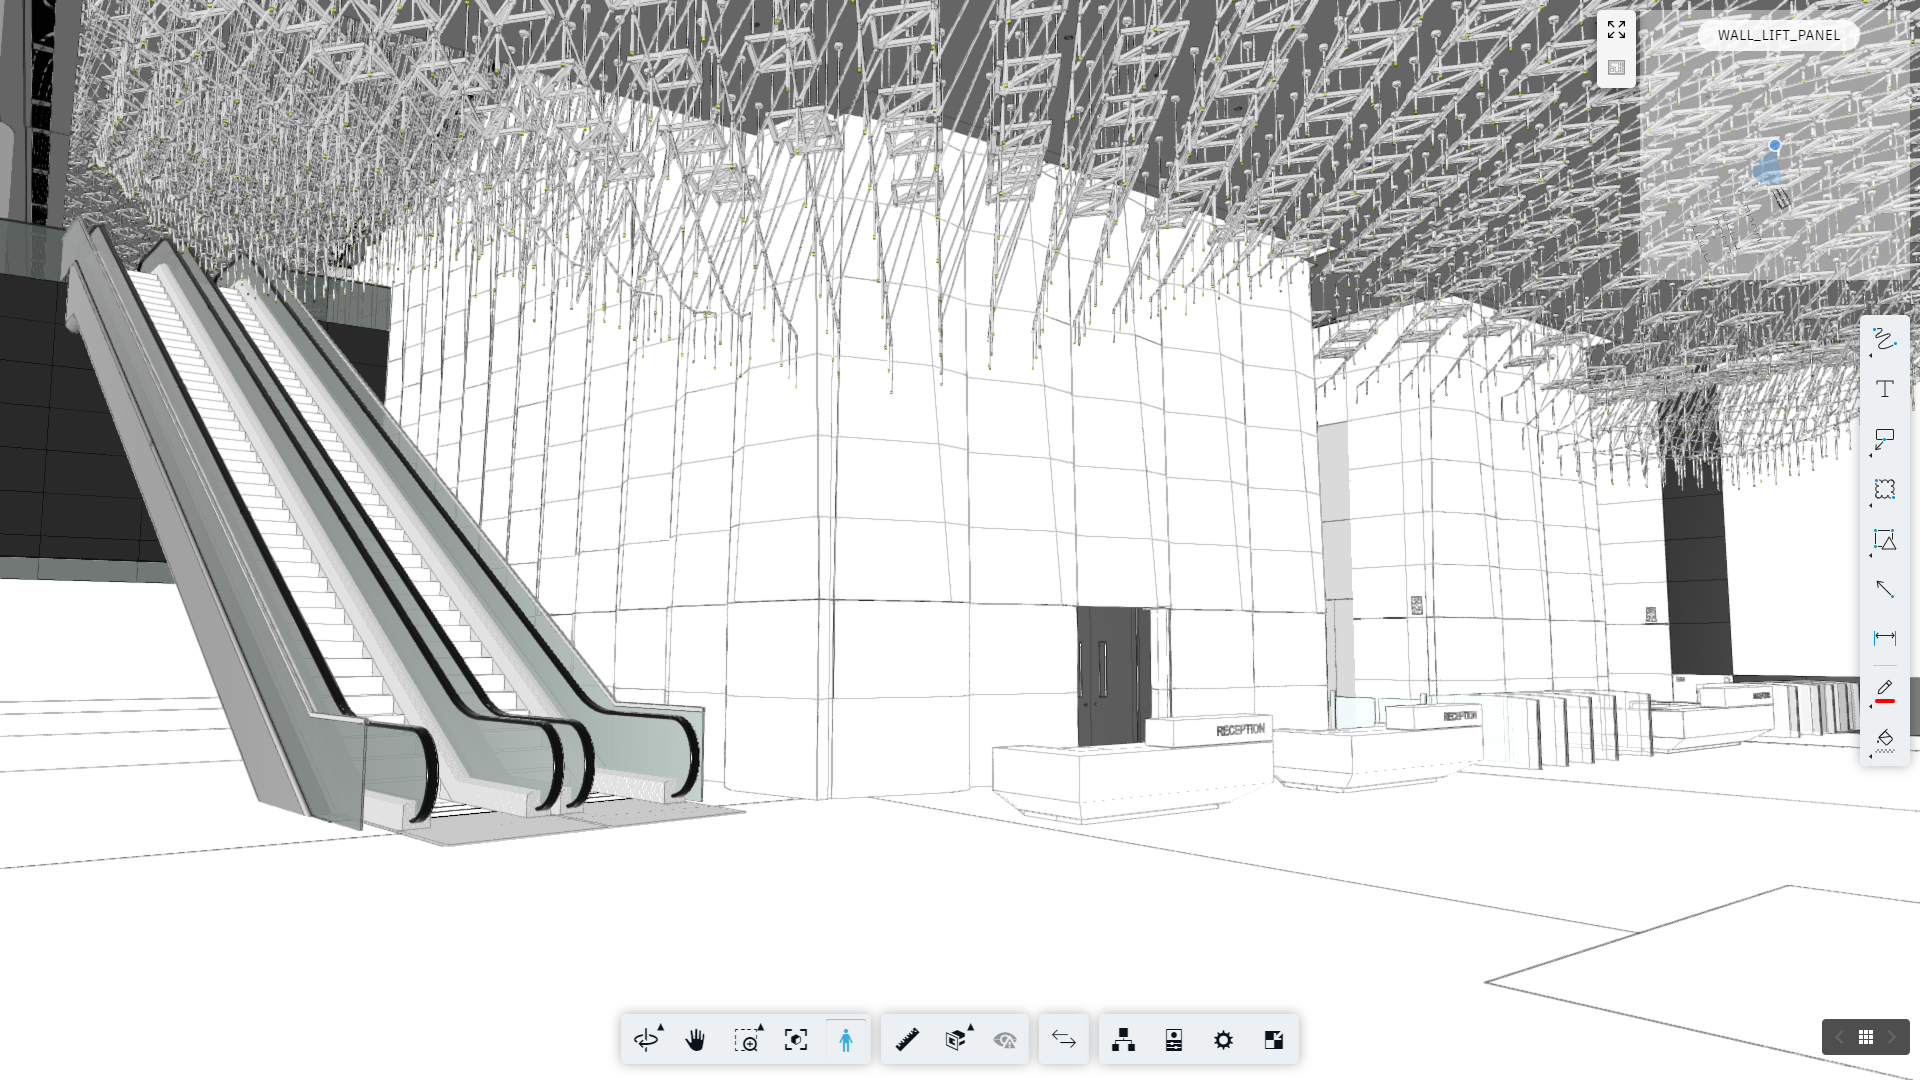Toggle the minimap 2D sheet view
Image resolution: width=1920 pixels, height=1080 pixels.
(1616, 68)
